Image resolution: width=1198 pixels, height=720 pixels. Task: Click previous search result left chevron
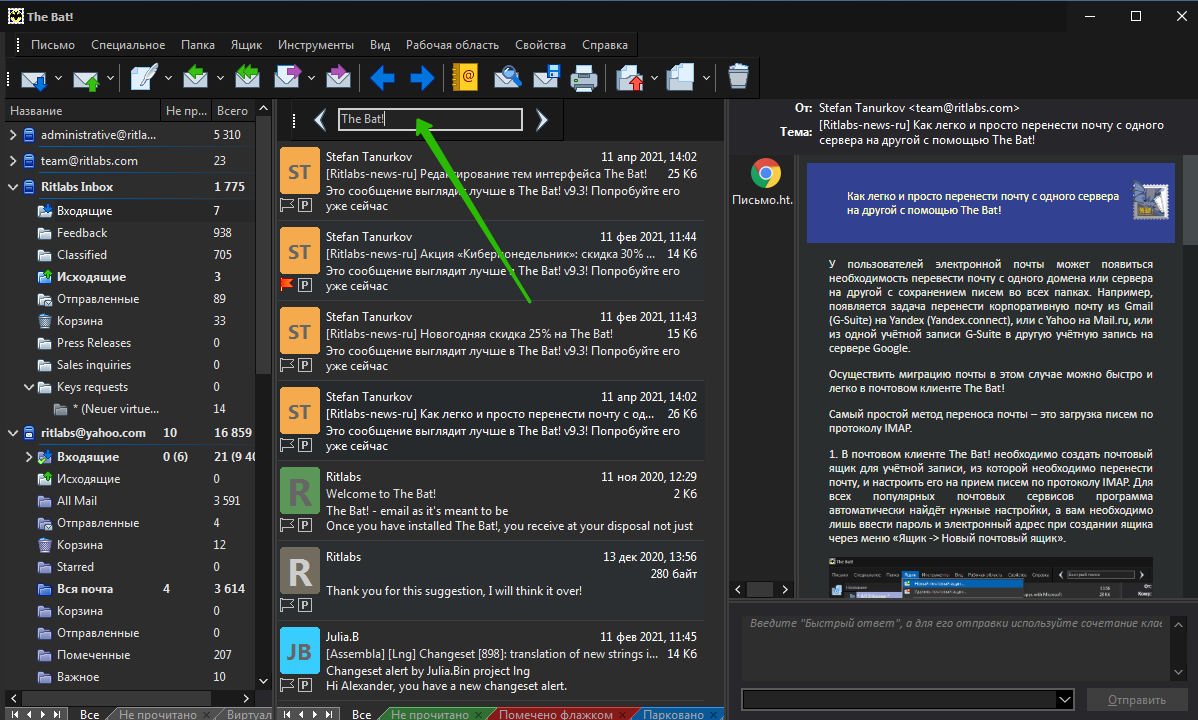click(320, 120)
